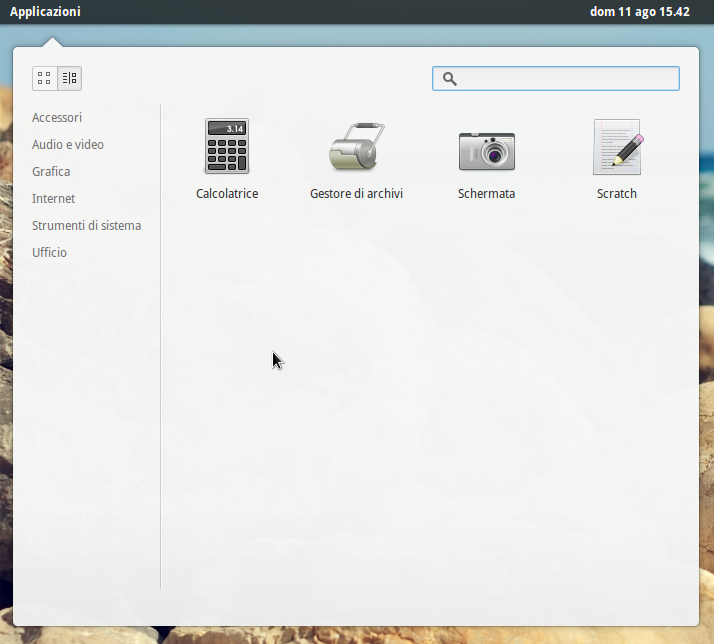This screenshot has height=644, width=714.
Task: Open the date and time indicator
Action: pos(639,11)
